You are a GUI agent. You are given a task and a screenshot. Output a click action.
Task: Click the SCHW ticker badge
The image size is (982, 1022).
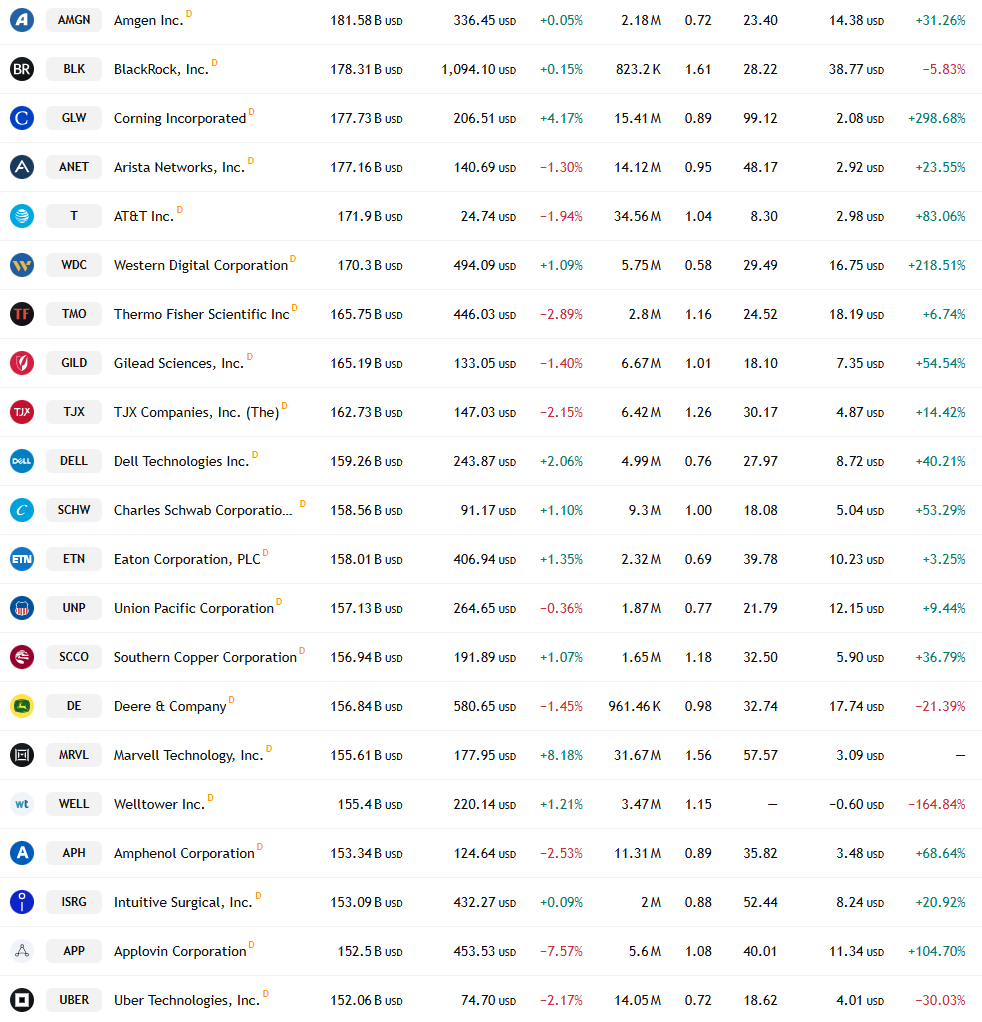coord(74,510)
